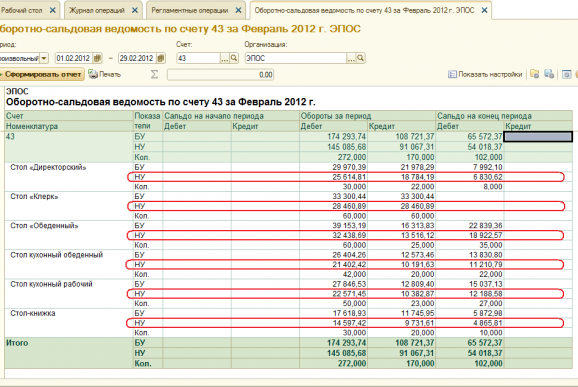
Task: Select Стол «Директорский» row in table
Action: 48,167
